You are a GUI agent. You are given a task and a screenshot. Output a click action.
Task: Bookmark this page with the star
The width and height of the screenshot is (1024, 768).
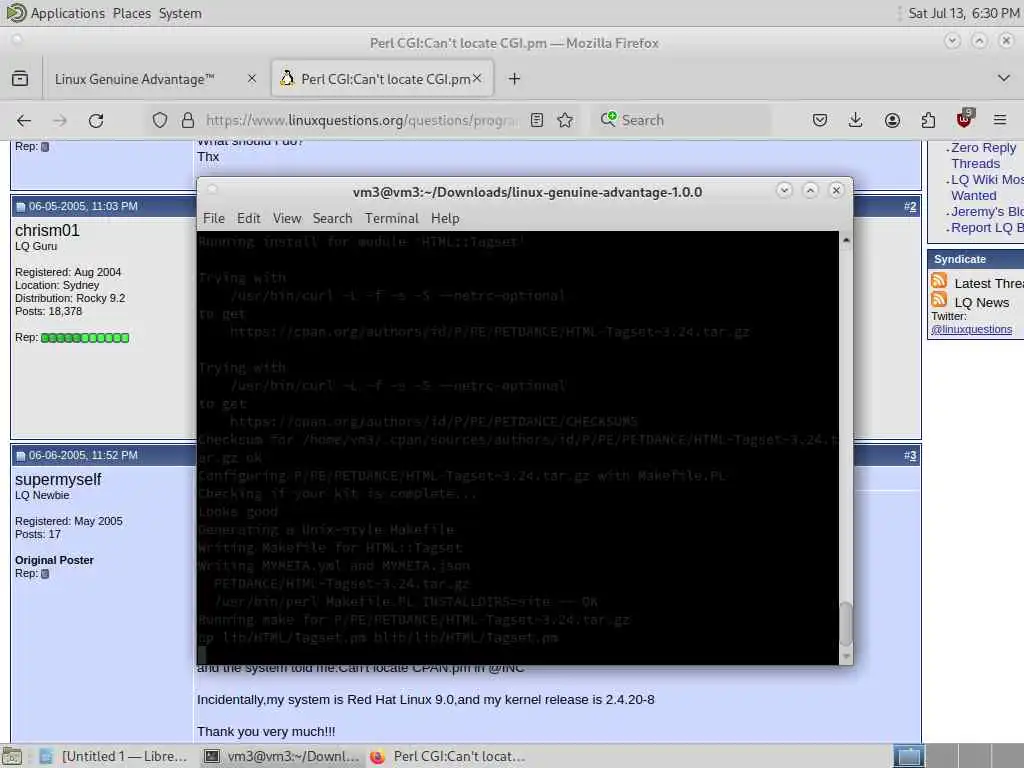(x=566, y=120)
